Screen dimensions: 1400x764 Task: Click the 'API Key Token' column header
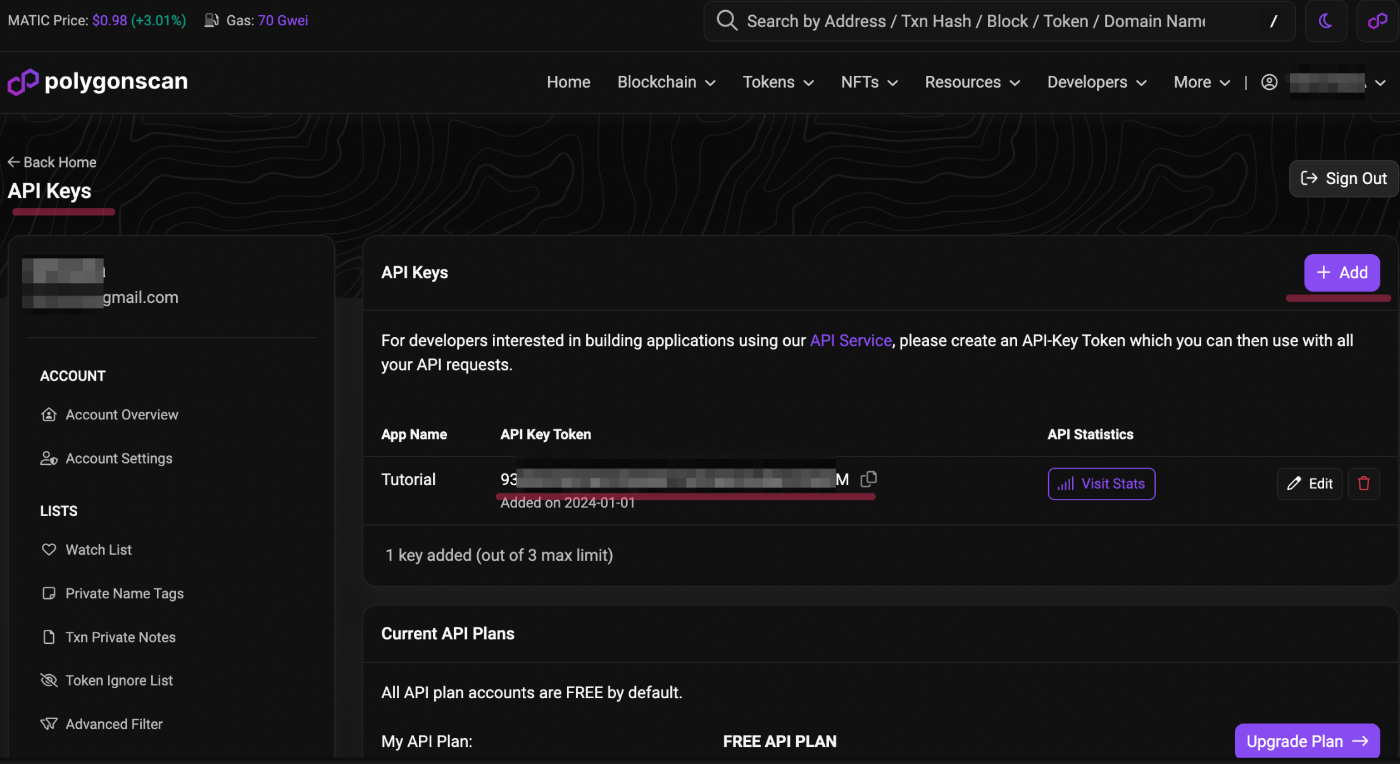tap(546, 435)
